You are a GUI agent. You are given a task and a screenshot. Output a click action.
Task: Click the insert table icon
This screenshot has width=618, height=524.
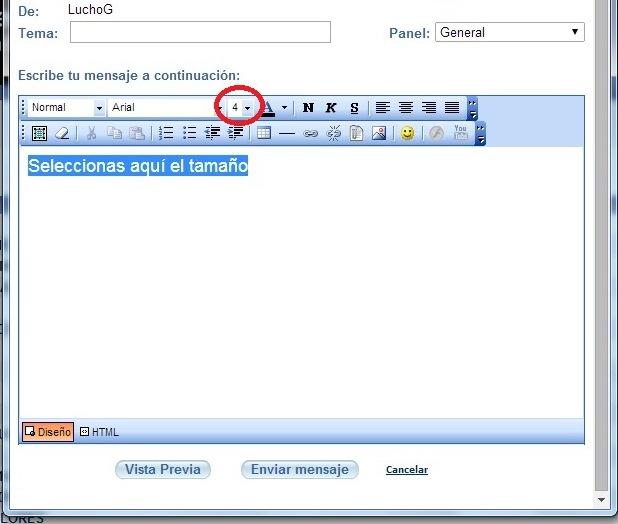point(264,133)
